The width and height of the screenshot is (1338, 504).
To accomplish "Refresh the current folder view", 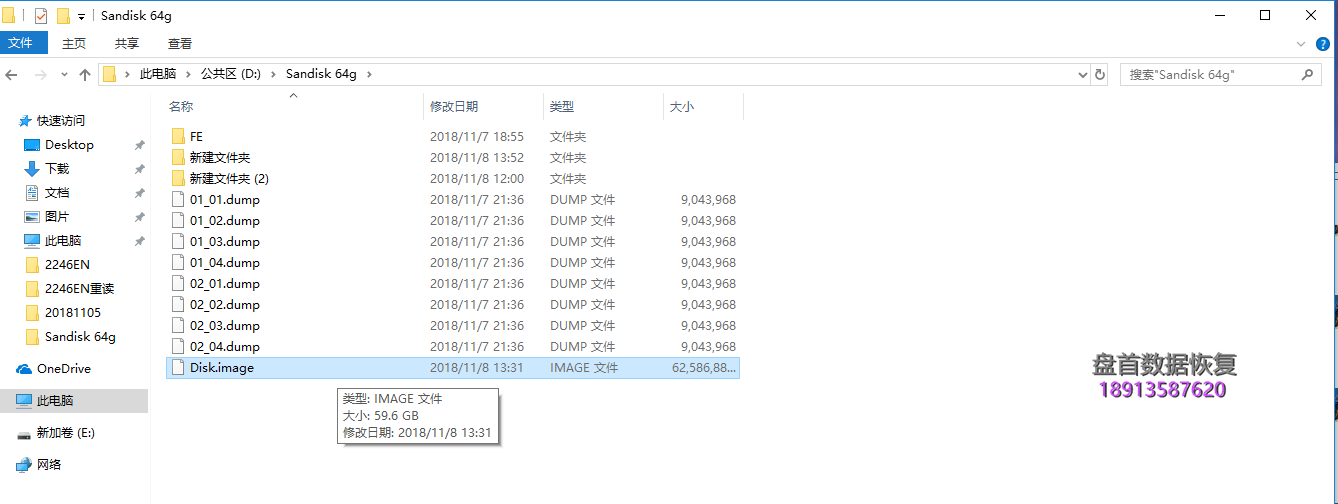I will click(1100, 75).
